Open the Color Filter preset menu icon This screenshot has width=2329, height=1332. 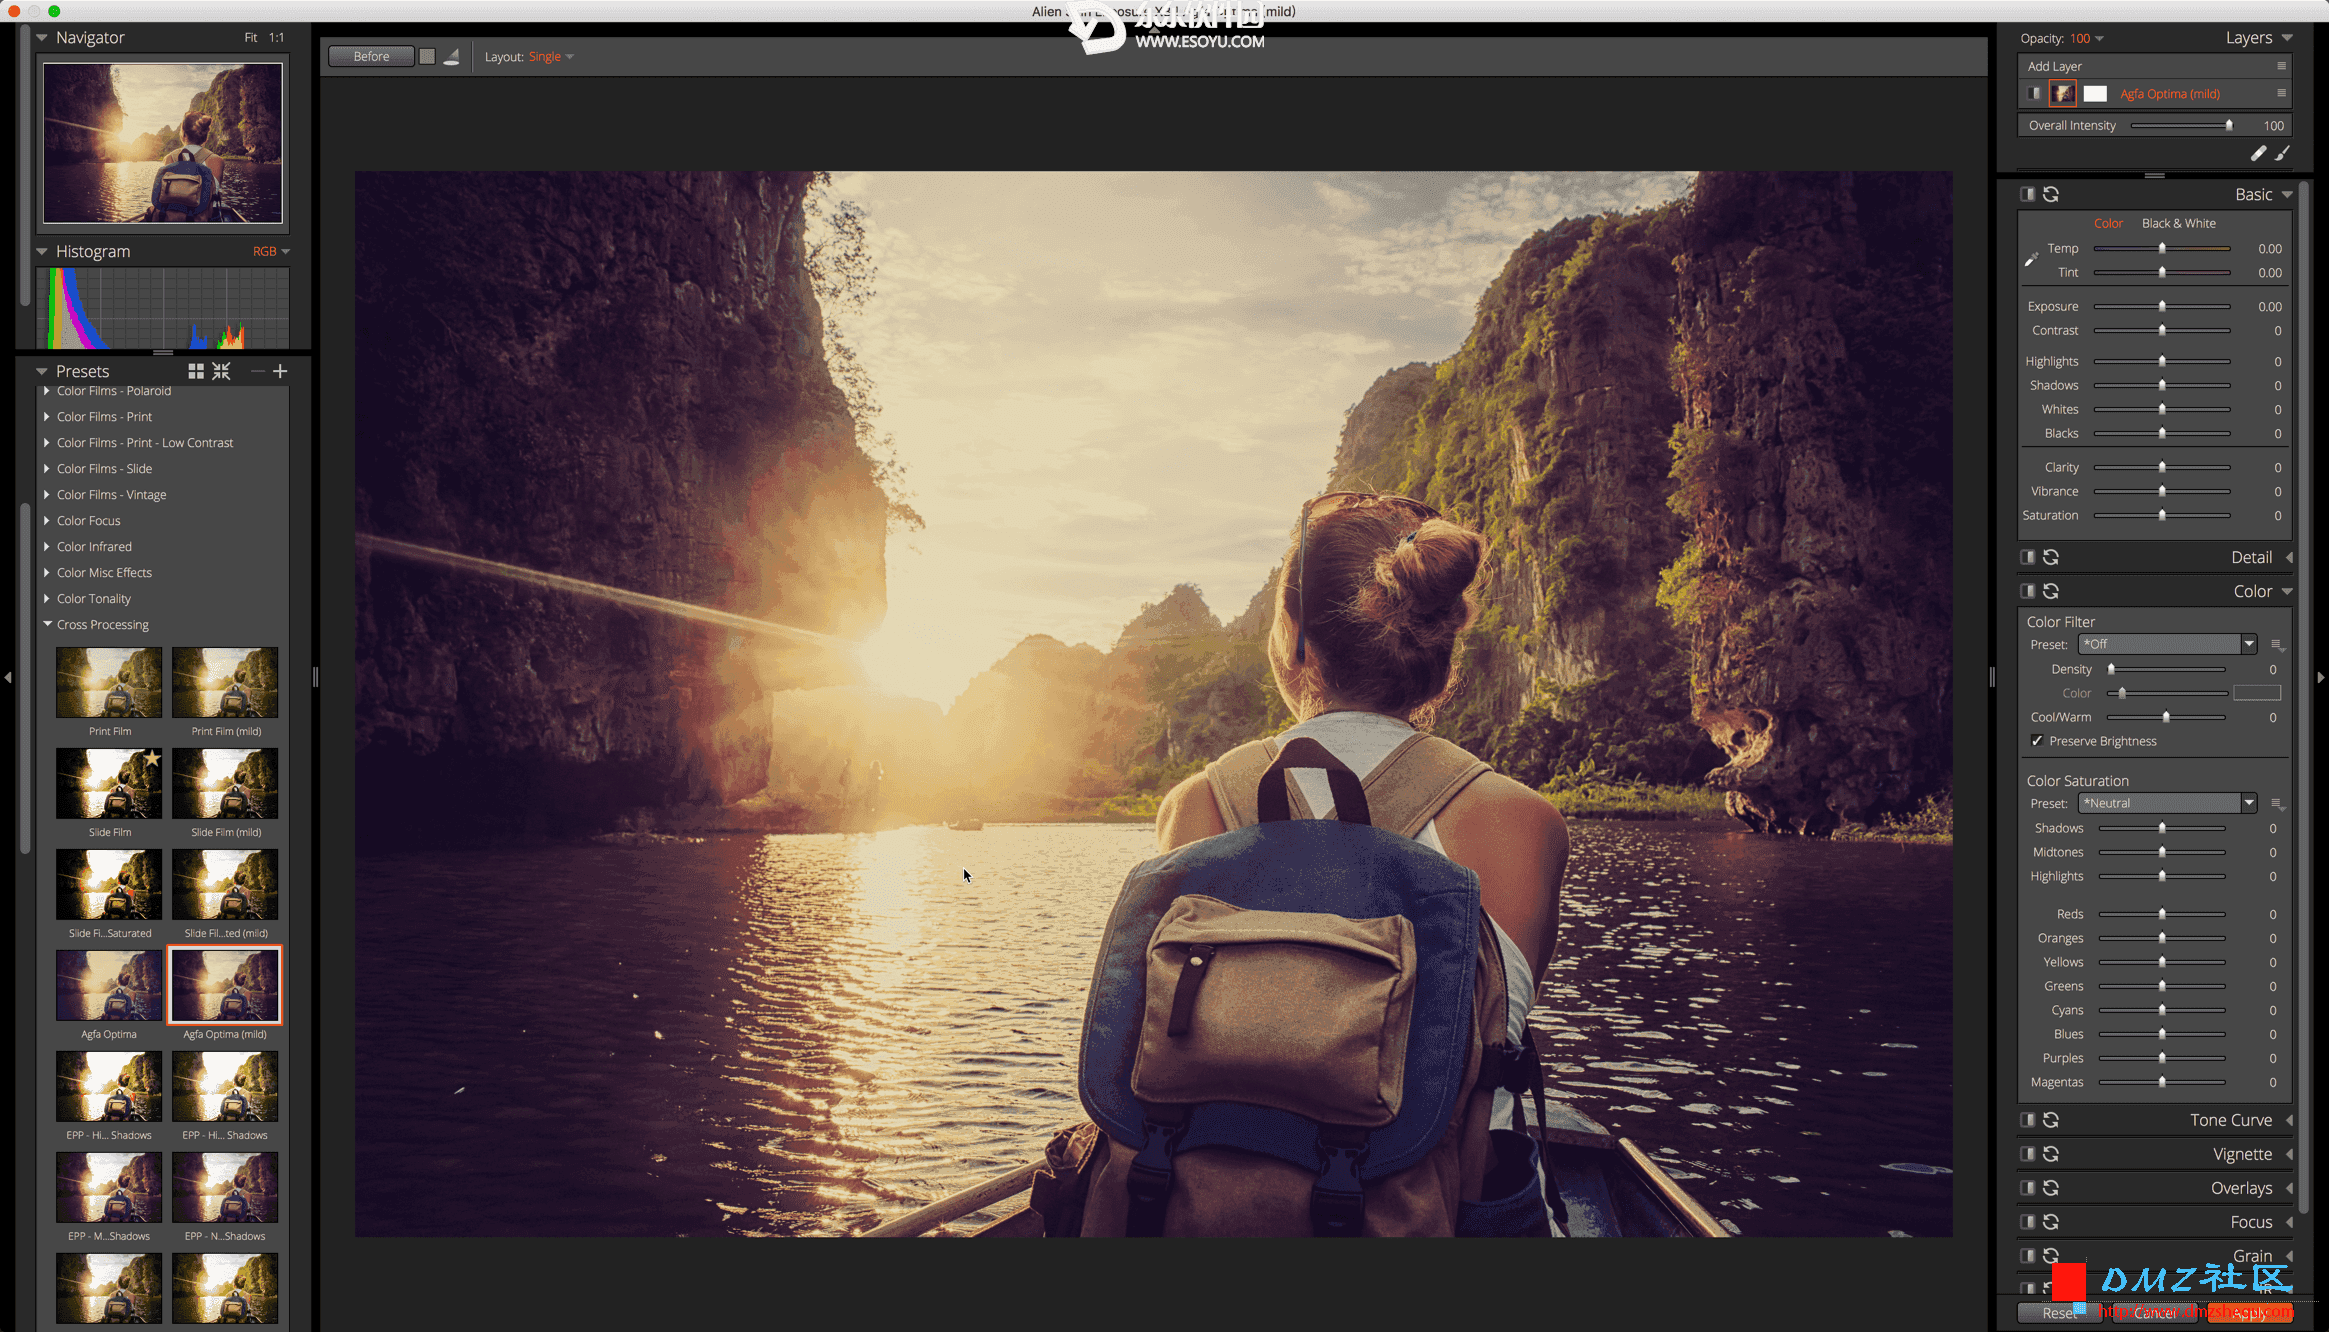(2277, 645)
